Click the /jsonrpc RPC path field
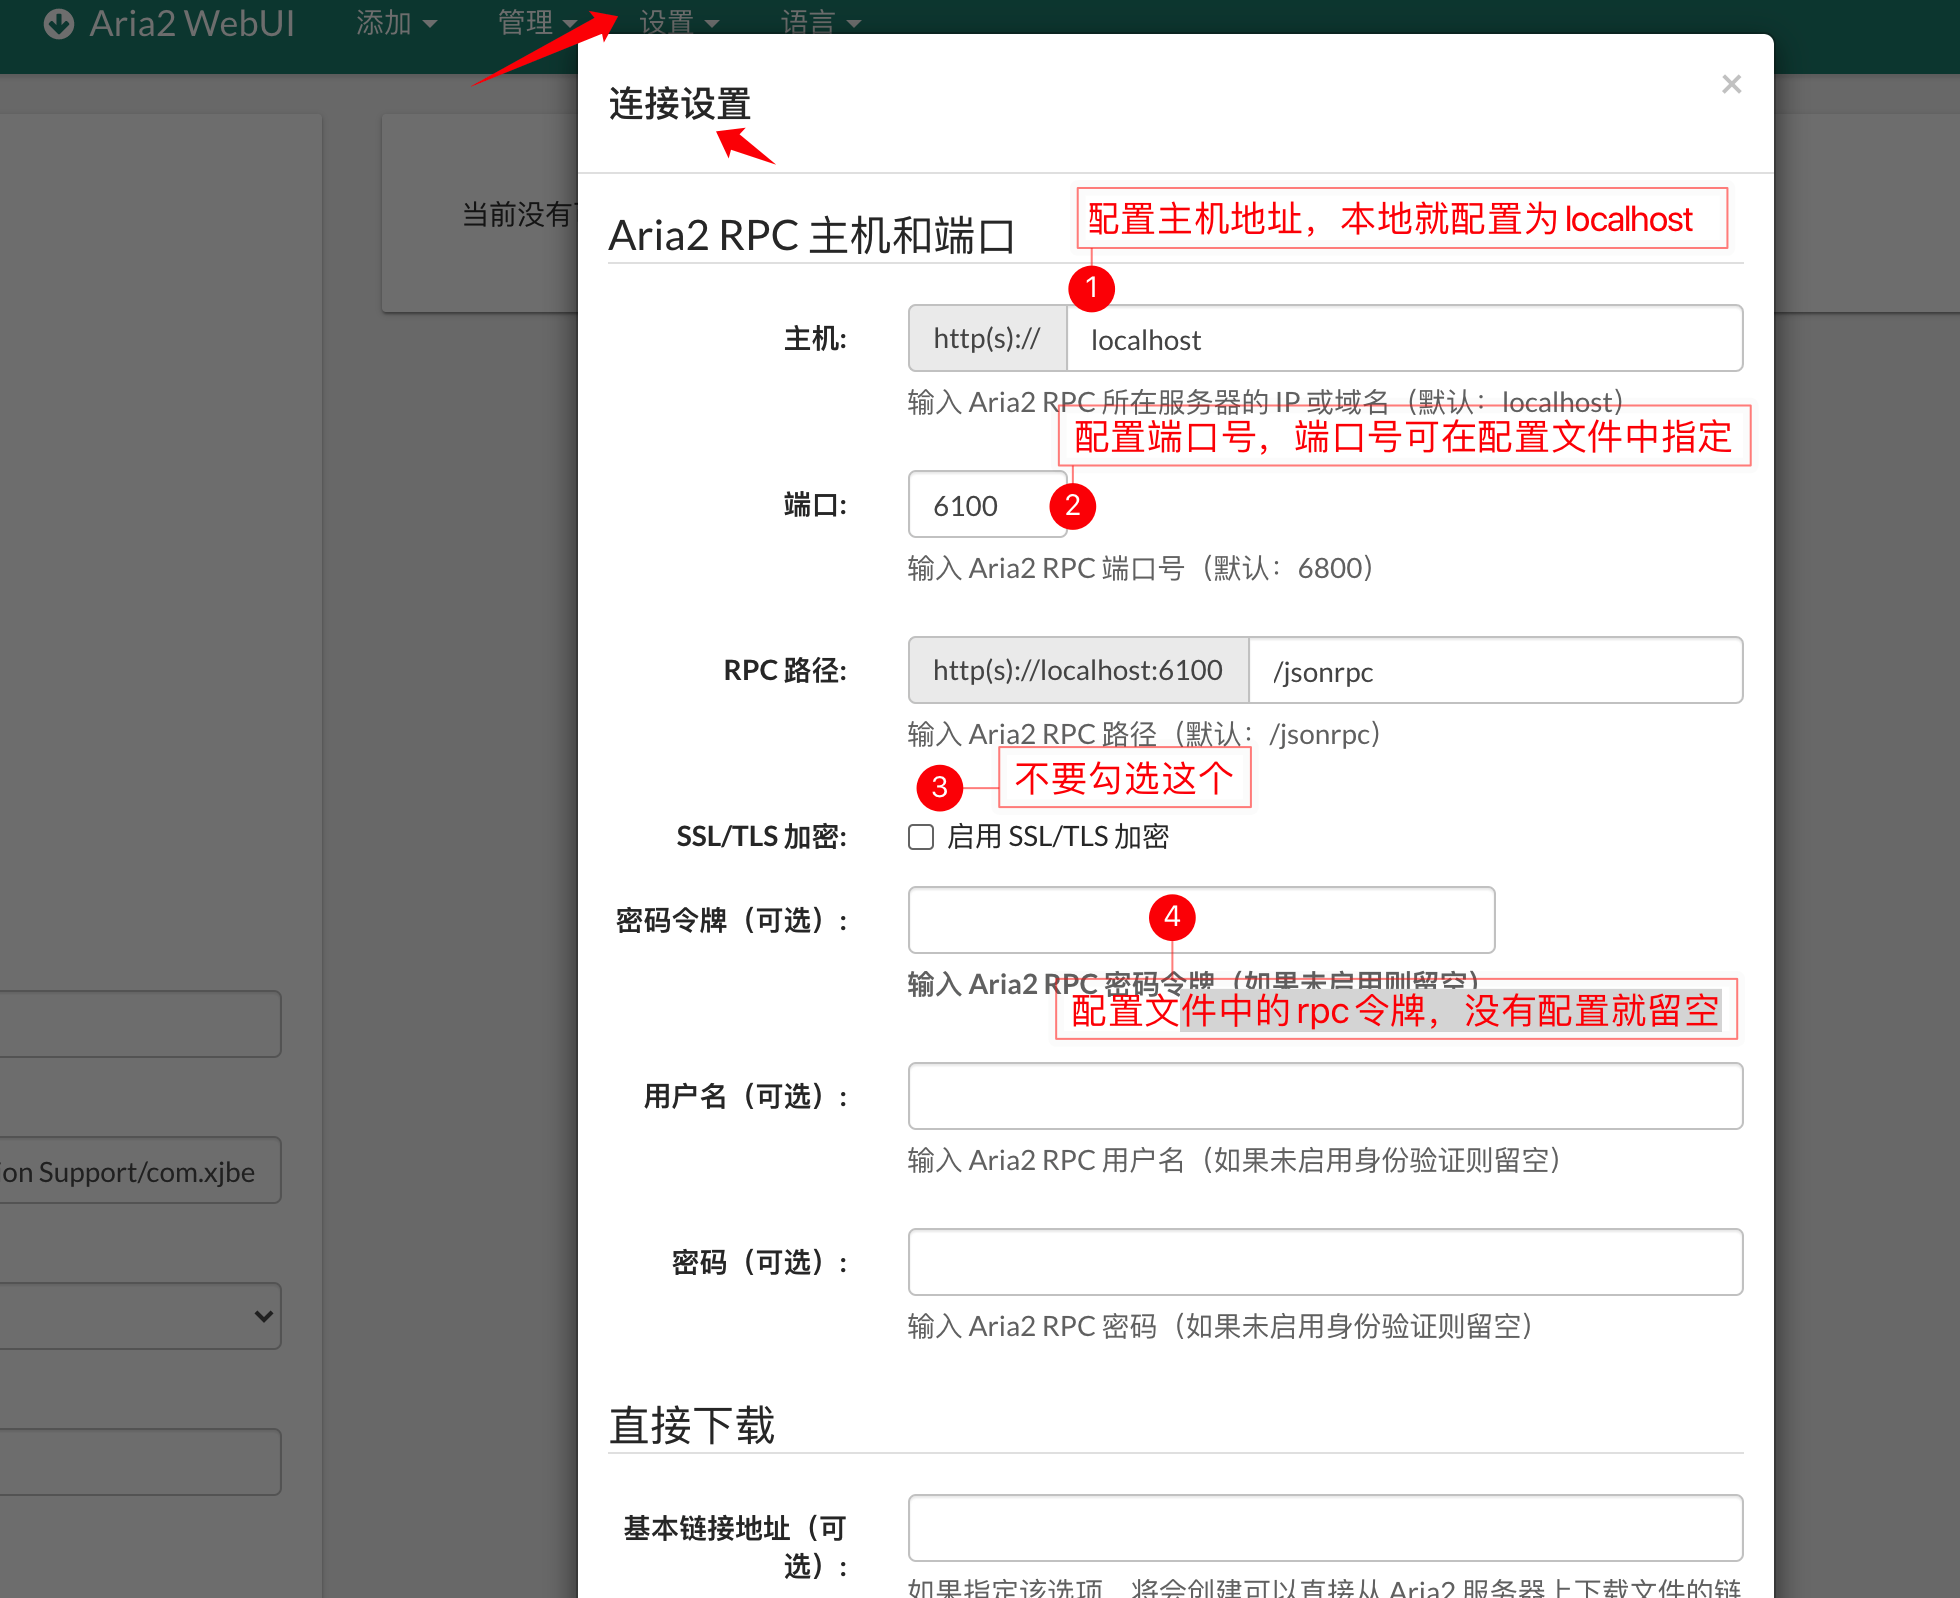This screenshot has height=1598, width=1960. click(1494, 671)
